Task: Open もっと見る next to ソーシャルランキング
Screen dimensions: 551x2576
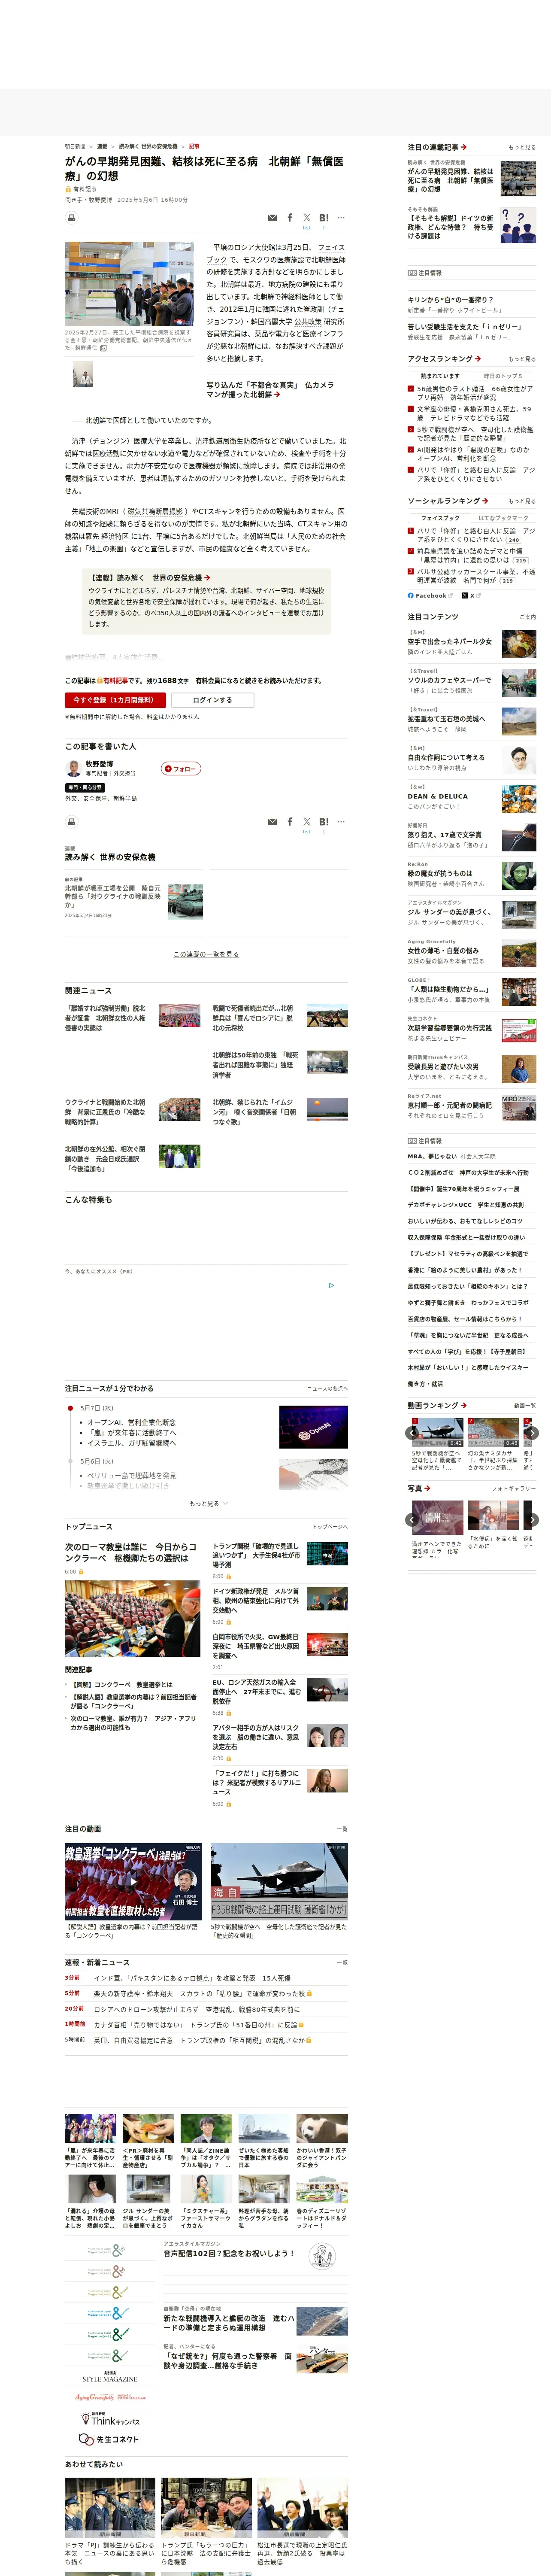Action: coord(522,501)
